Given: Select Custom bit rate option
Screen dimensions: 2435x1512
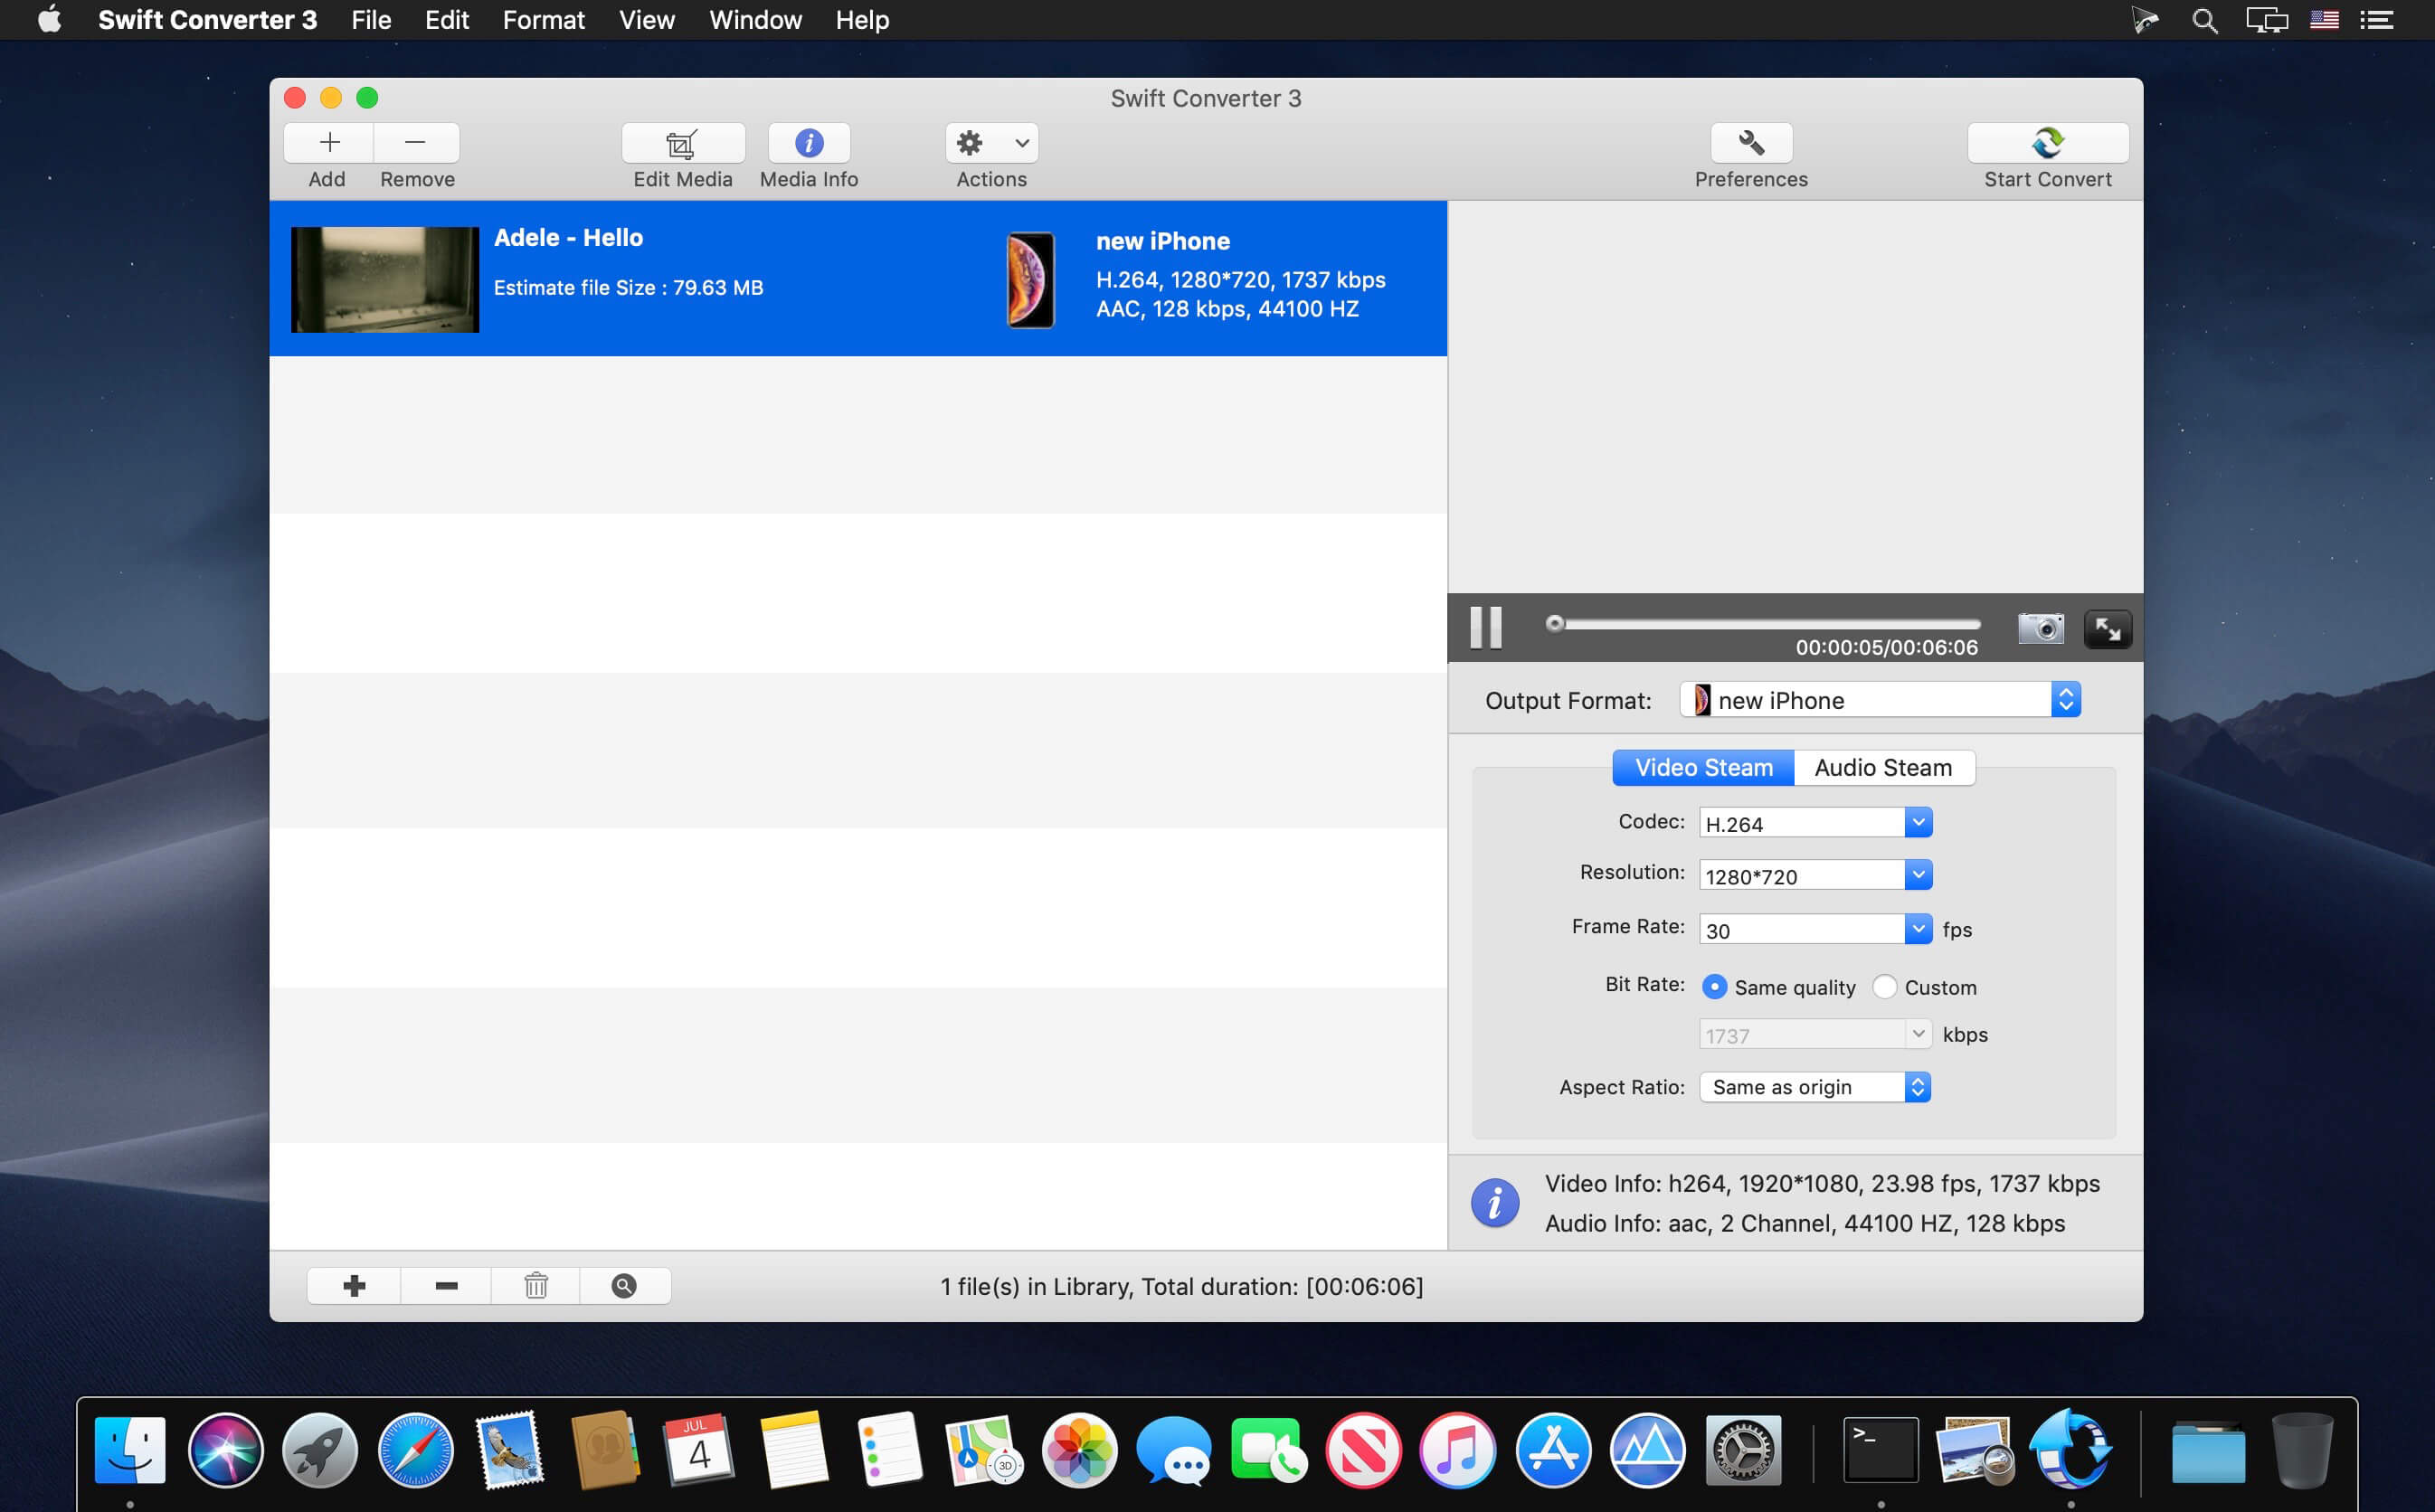Looking at the screenshot, I should 1884,987.
